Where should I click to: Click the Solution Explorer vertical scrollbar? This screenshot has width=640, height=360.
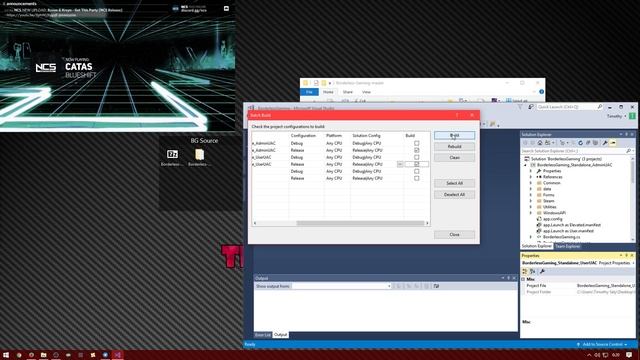[633, 171]
